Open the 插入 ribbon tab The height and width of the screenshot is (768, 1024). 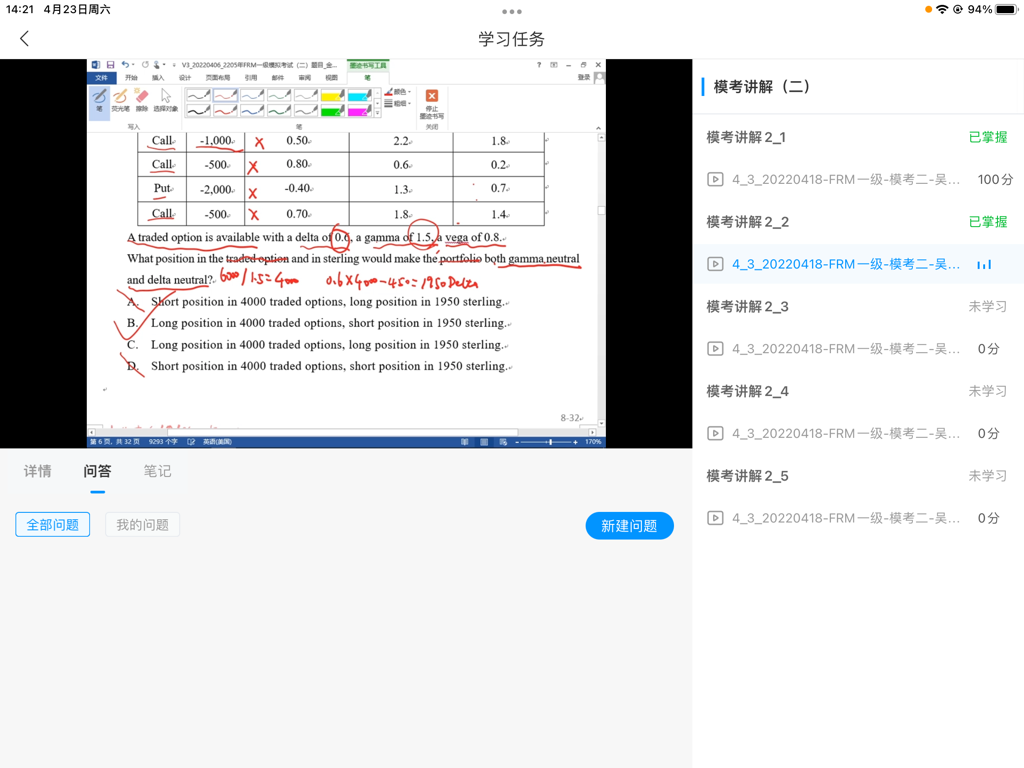click(158, 78)
